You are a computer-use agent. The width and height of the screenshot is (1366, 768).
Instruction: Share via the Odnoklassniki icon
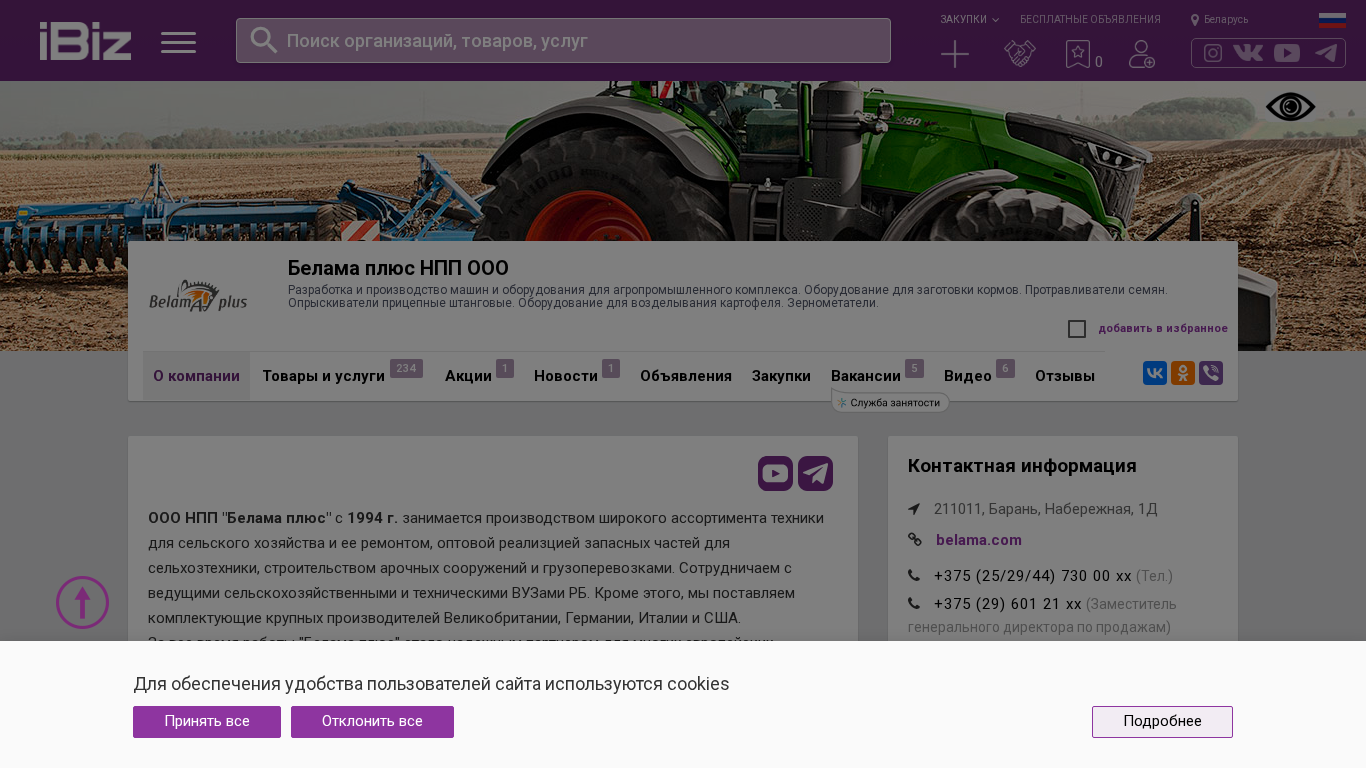[1183, 373]
